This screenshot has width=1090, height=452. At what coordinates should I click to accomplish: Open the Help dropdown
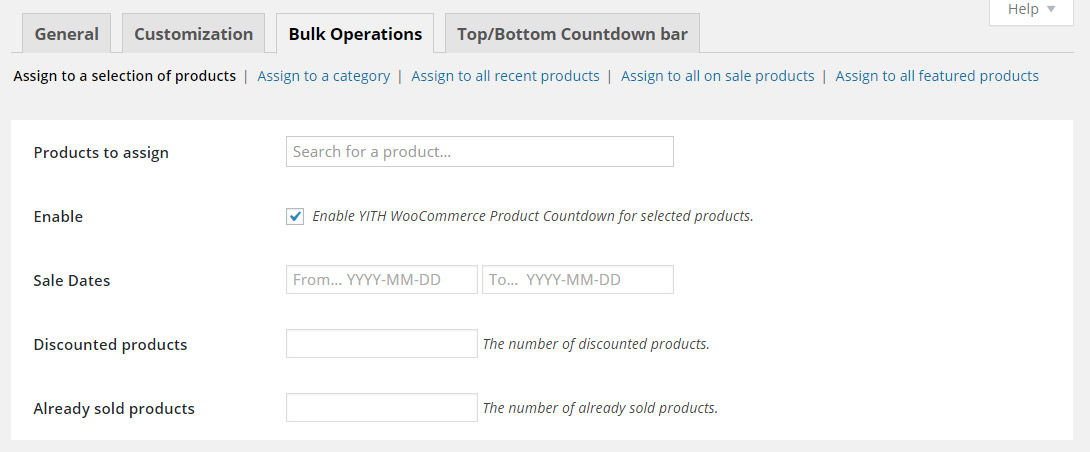tap(1031, 9)
